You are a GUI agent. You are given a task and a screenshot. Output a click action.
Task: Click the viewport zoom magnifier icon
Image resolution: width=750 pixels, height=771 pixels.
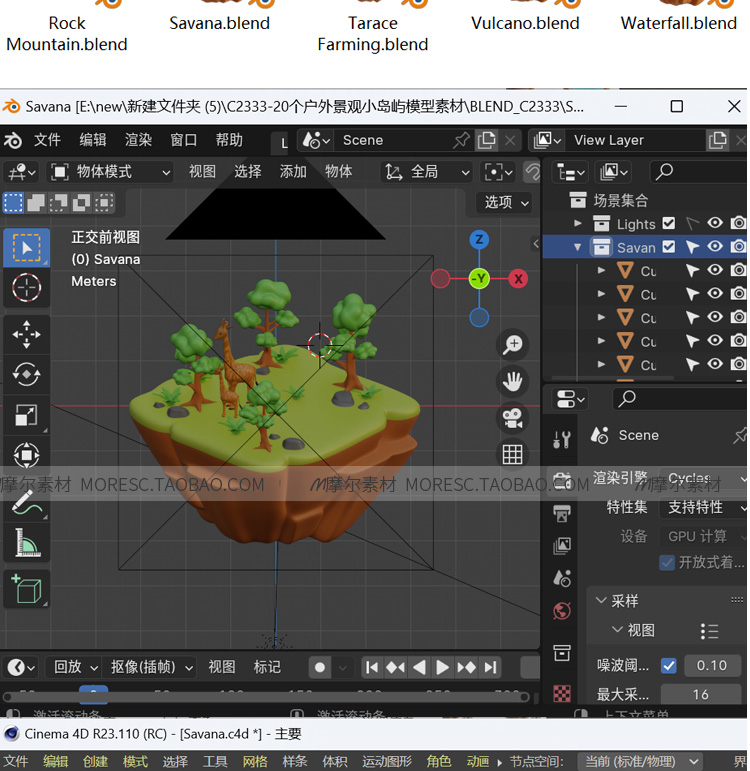coord(512,344)
